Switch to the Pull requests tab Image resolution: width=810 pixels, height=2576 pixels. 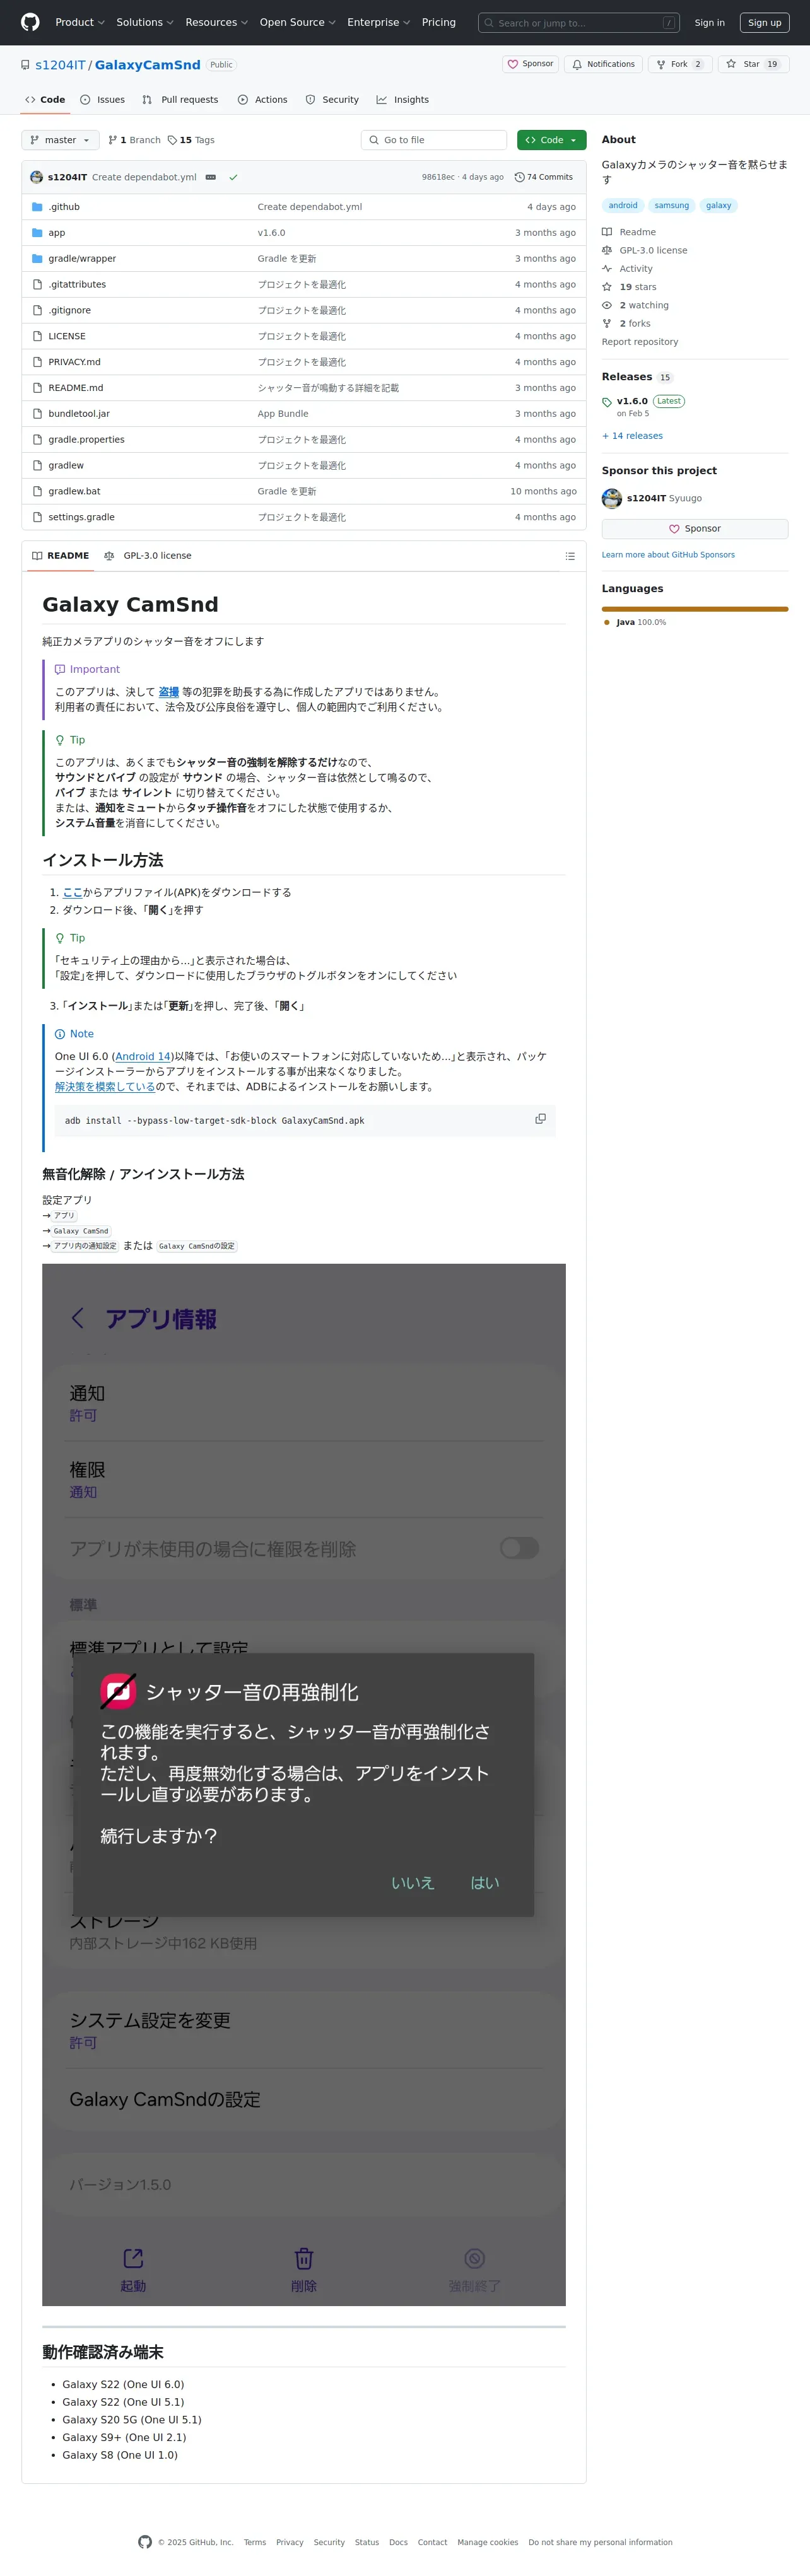(x=180, y=100)
